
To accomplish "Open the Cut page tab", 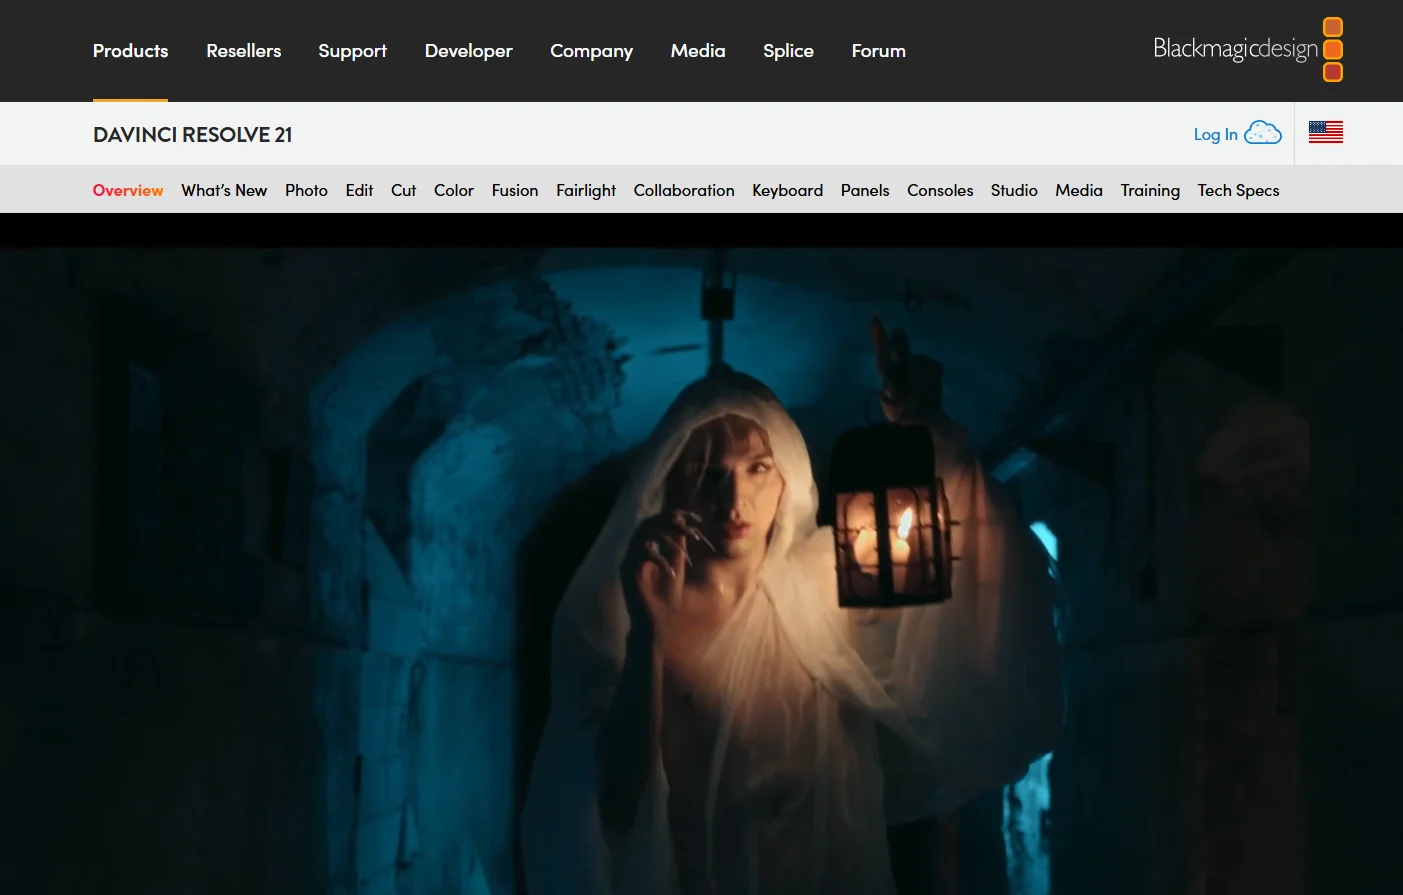I will pos(403,190).
